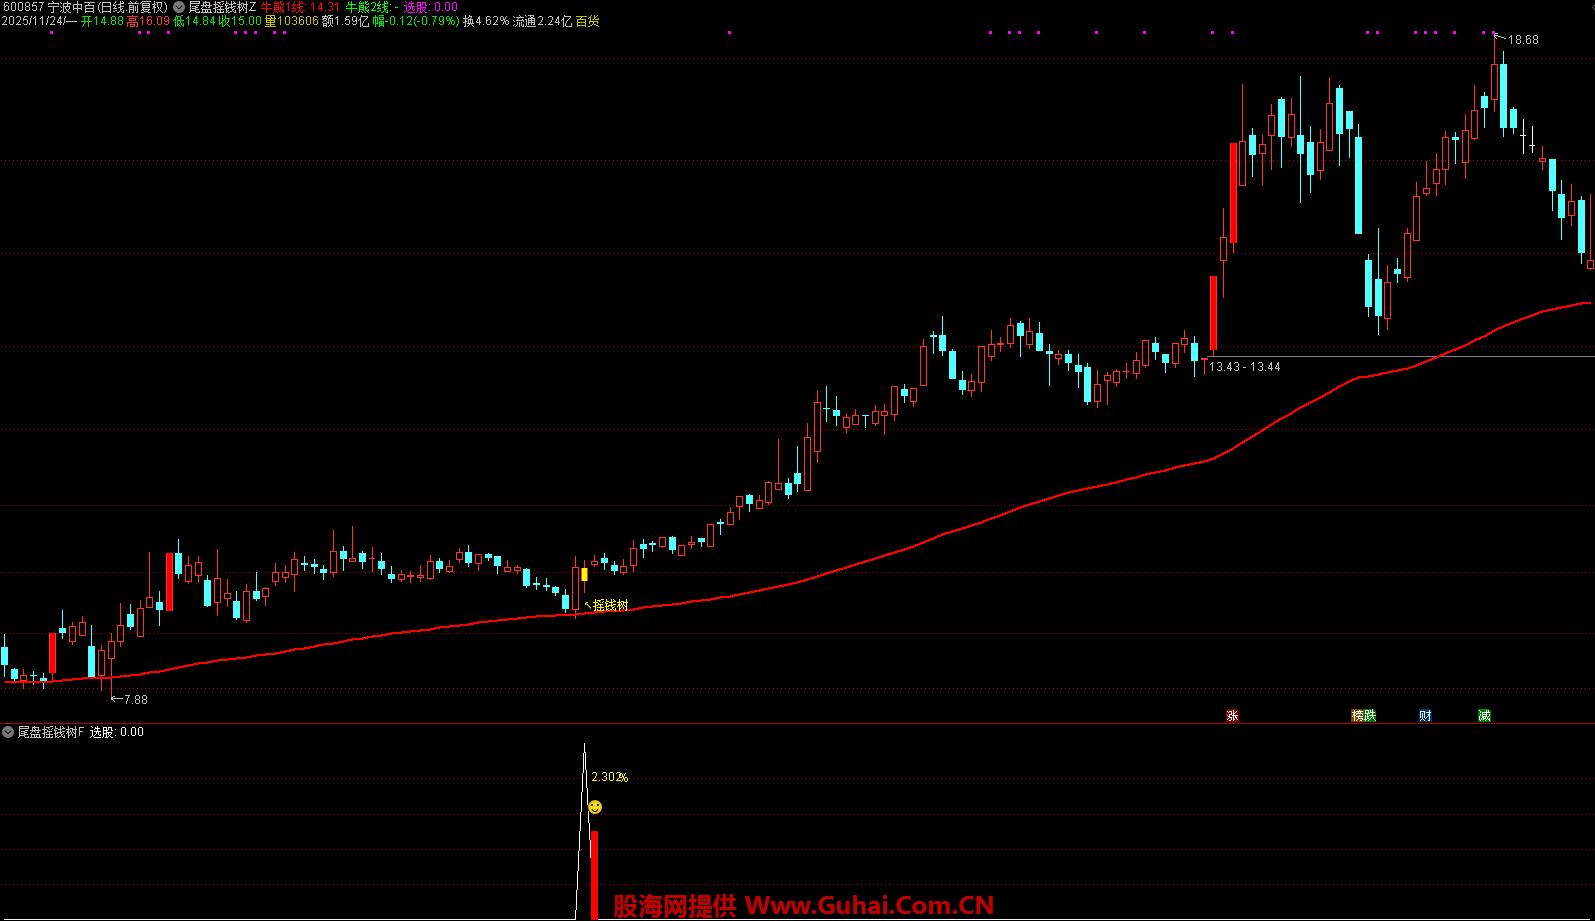
Task: Click the 牛熊1线 14.31 indicator value
Action: click(x=300, y=7)
